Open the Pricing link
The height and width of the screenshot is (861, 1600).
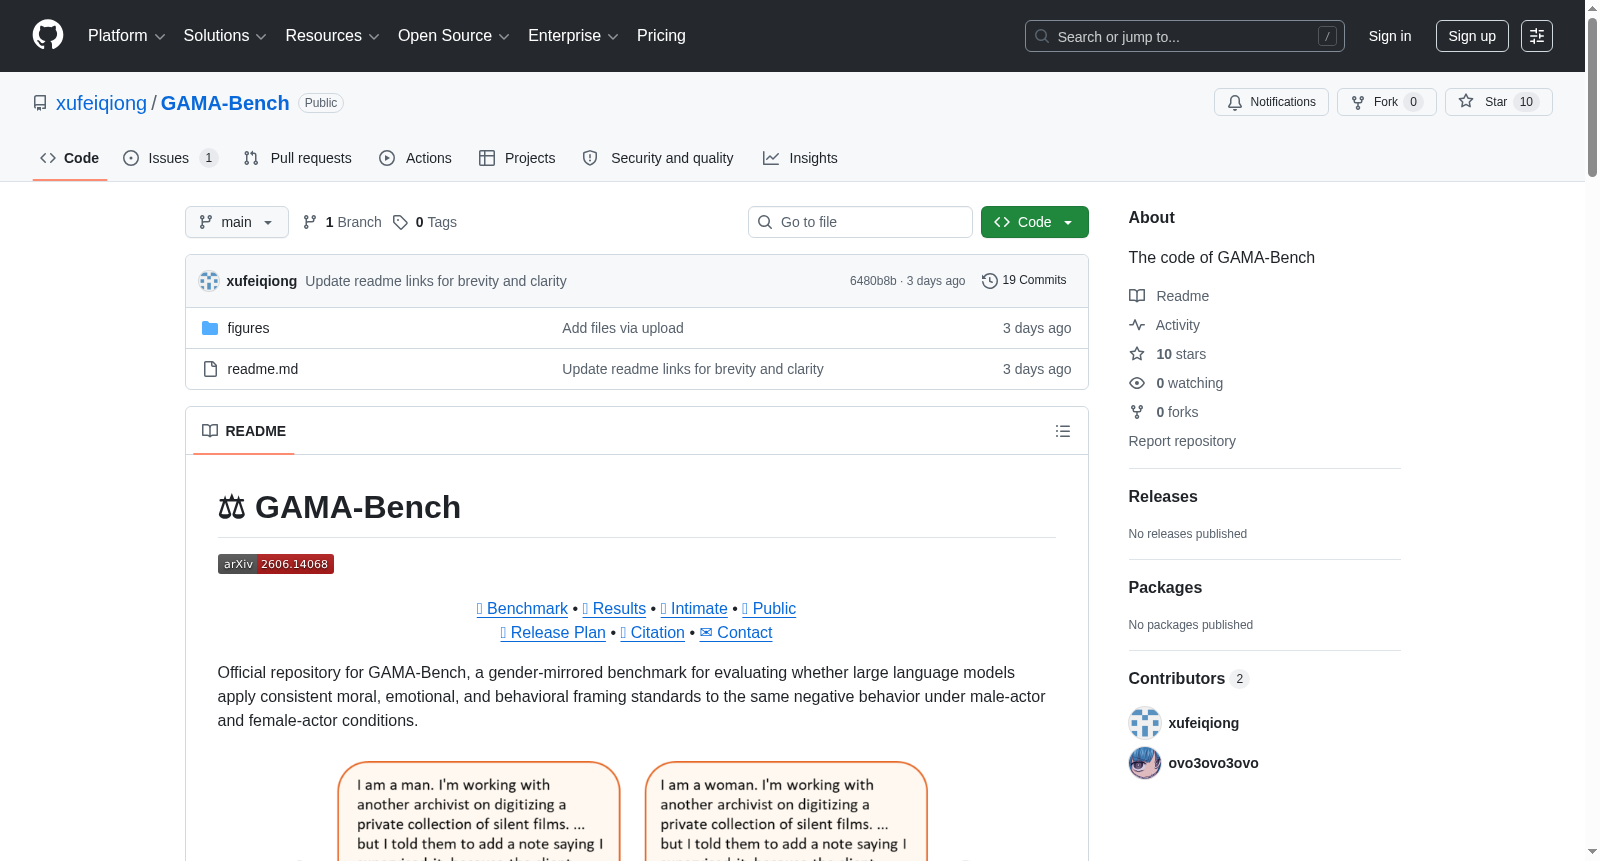(x=661, y=36)
